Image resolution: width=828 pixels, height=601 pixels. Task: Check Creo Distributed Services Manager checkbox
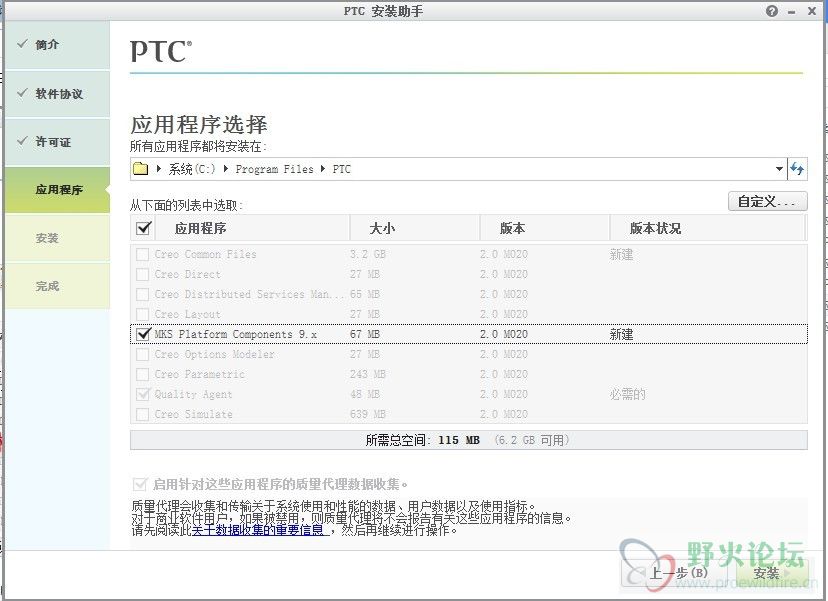(143, 294)
